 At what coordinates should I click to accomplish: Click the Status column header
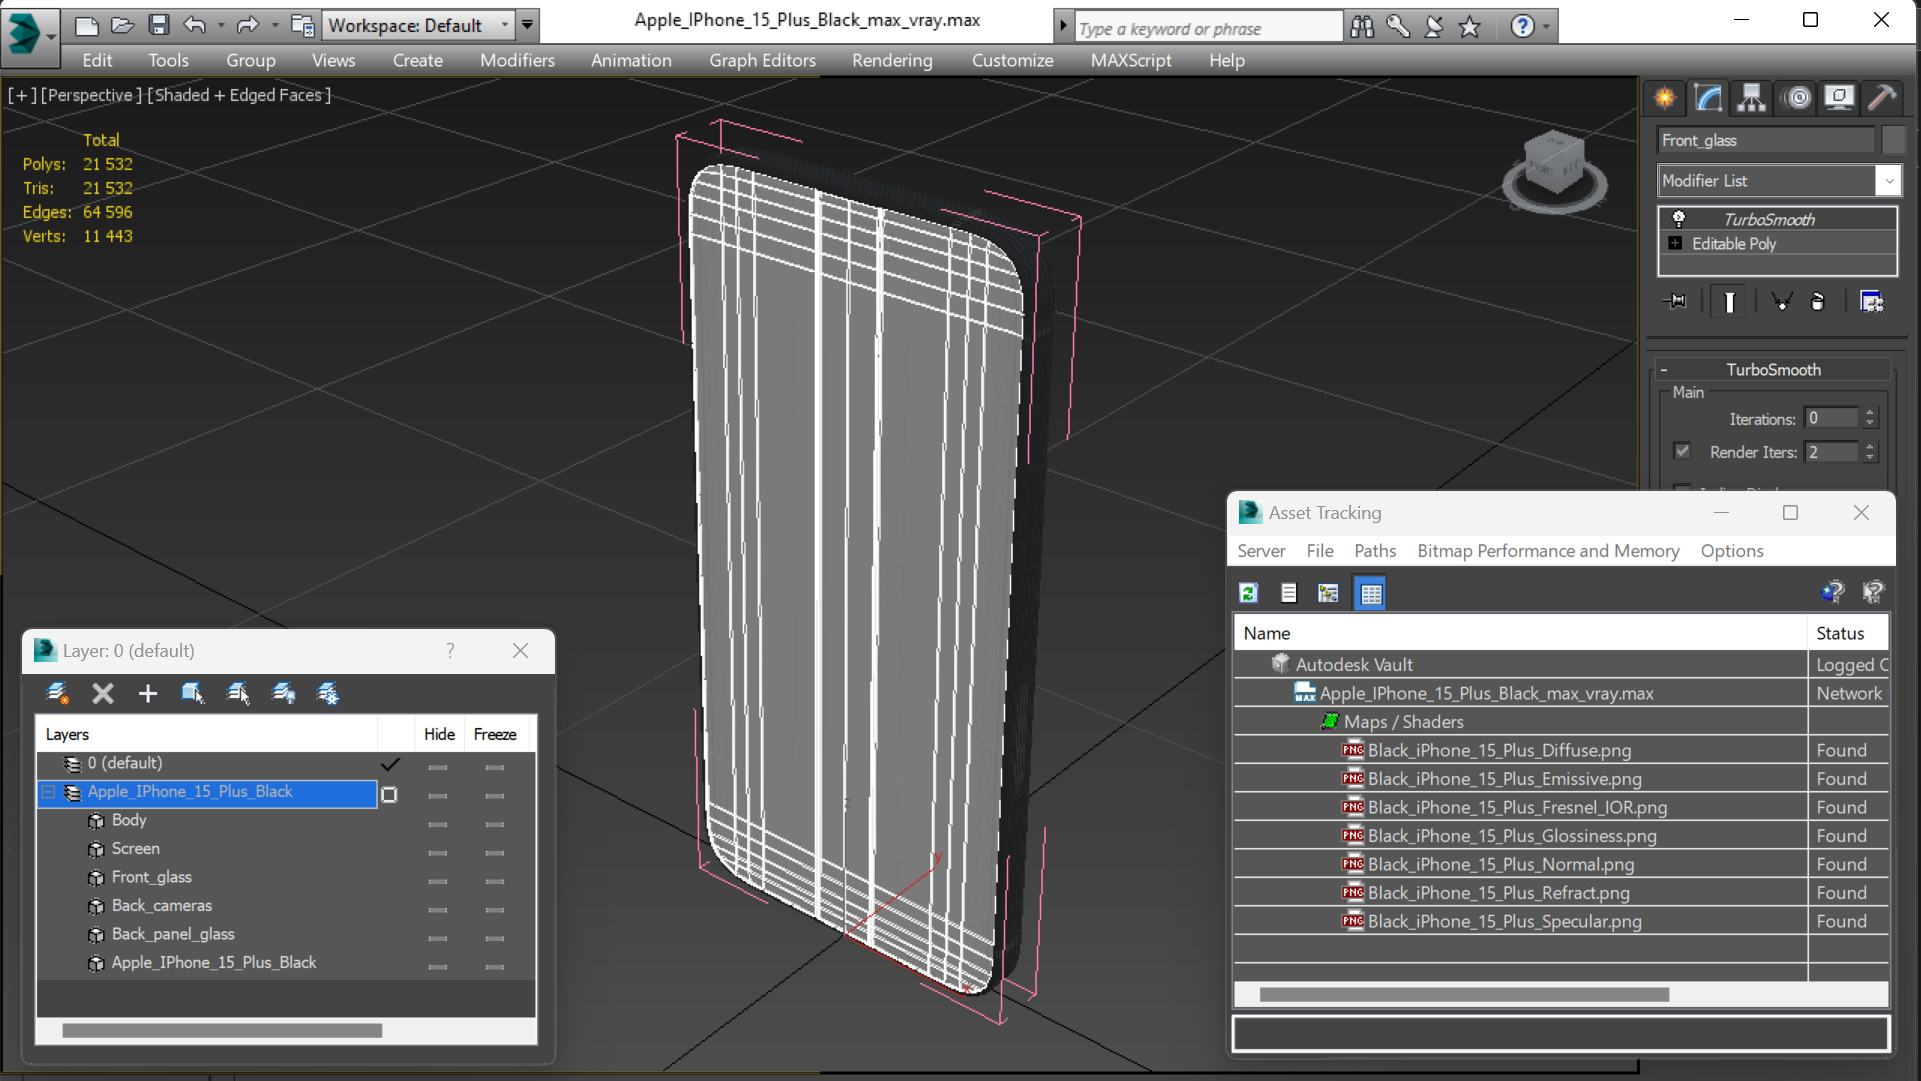[x=1848, y=633]
